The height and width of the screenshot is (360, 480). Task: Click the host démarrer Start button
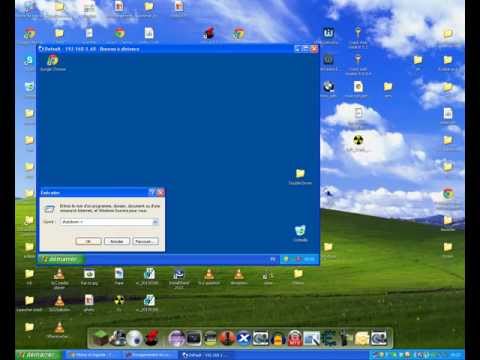40,355
